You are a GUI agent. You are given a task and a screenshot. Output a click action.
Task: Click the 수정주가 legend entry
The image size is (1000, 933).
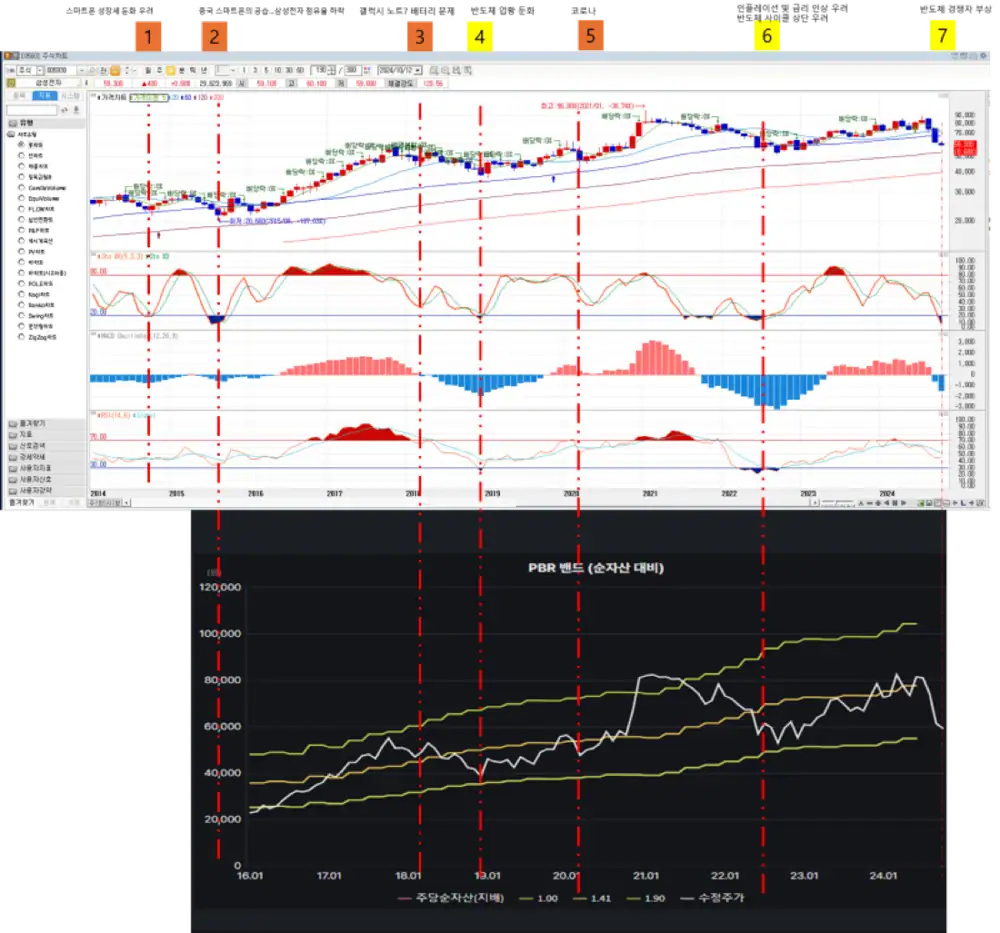point(712,897)
